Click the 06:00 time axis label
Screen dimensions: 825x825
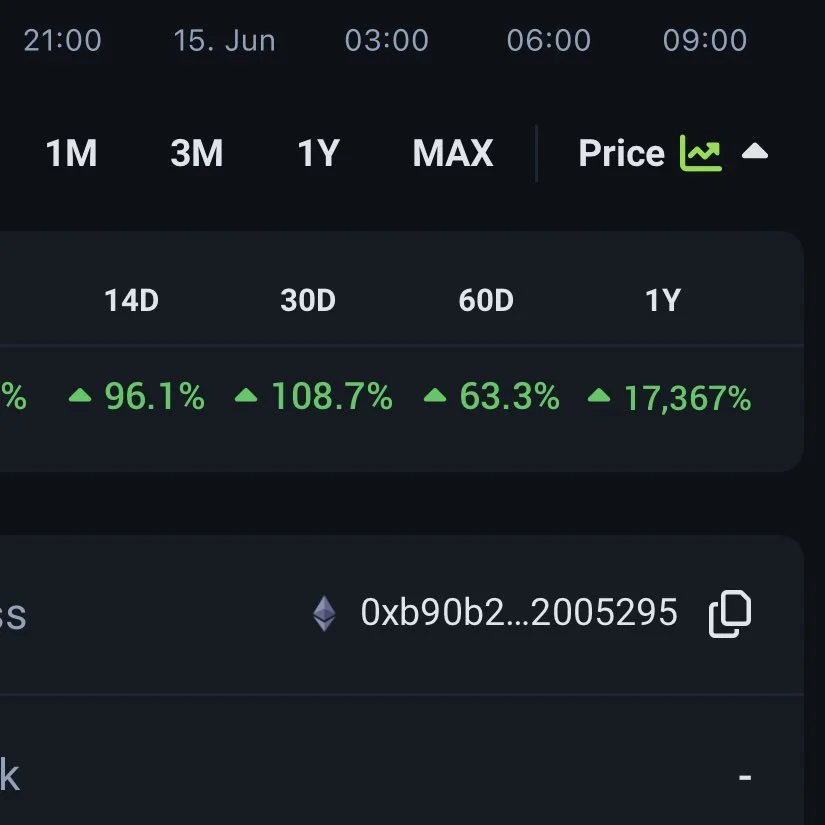point(549,41)
